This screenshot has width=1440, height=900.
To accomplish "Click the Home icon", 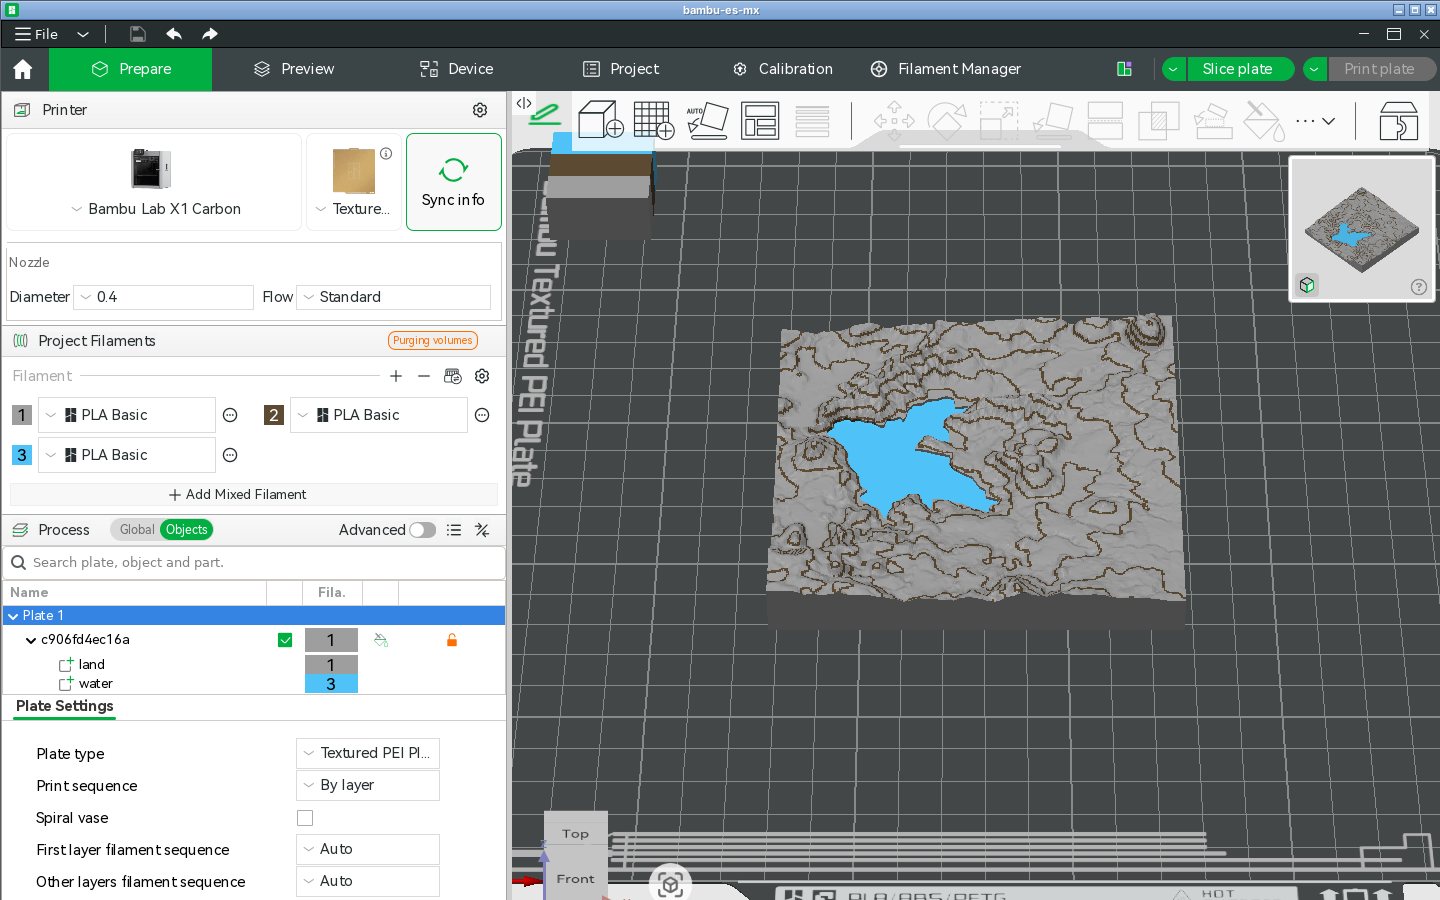I will [23, 69].
